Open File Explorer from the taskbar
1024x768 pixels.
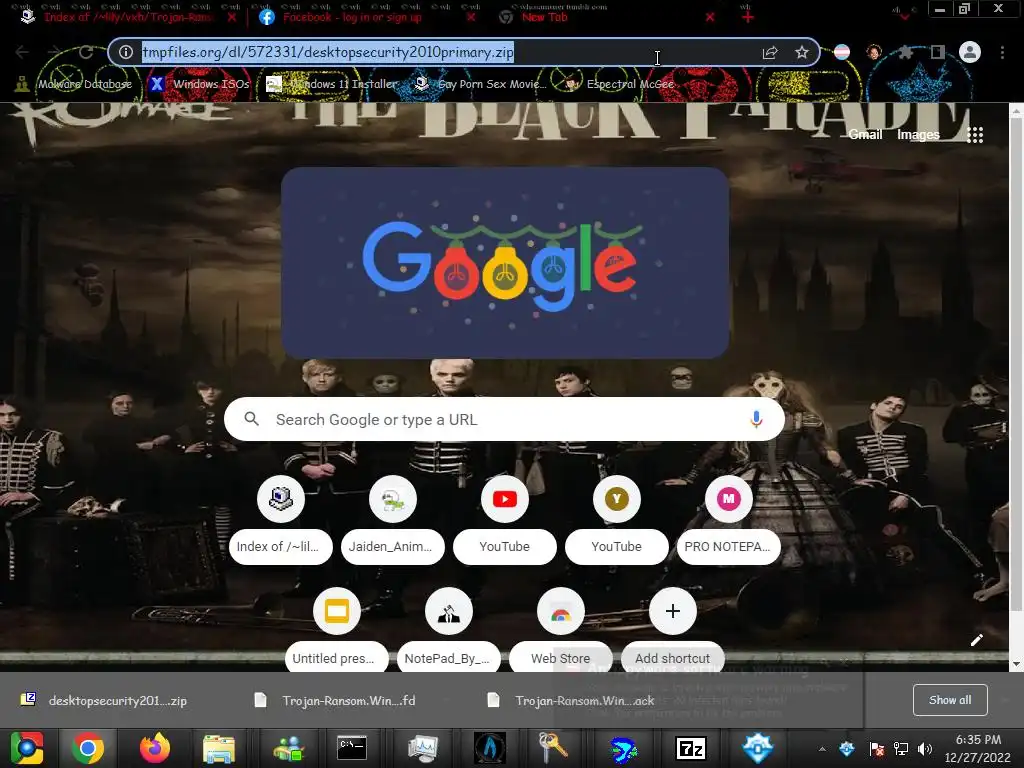pos(219,748)
